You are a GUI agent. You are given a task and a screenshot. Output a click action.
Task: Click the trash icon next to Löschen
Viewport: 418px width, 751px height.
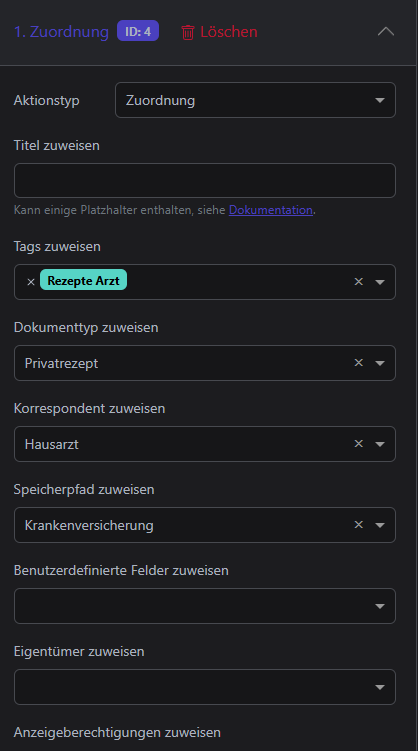(188, 32)
